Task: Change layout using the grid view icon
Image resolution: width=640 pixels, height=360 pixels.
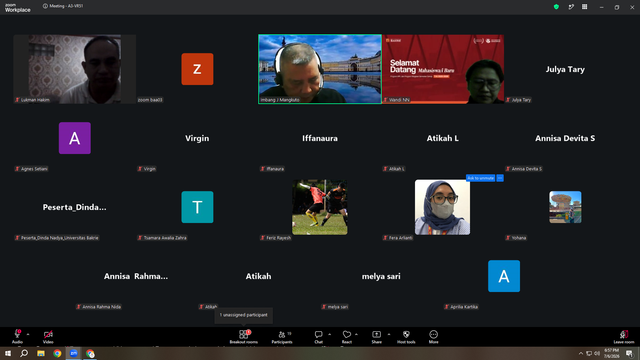Action: [584, 7]
